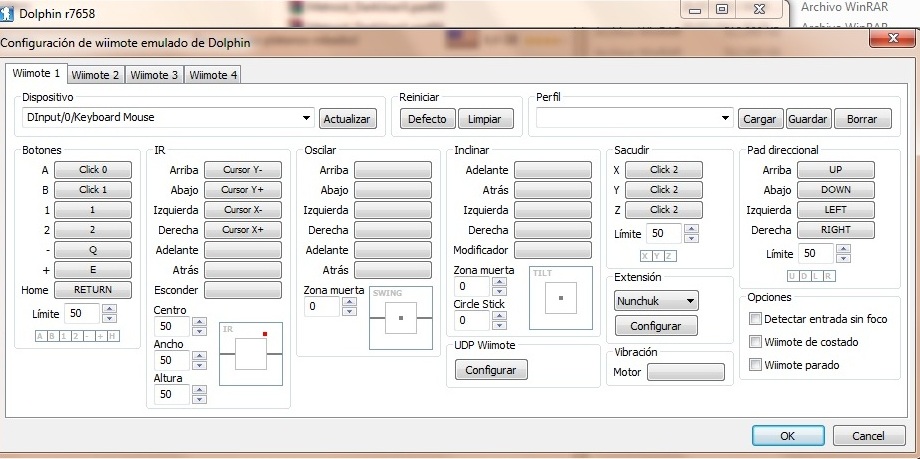Image resolution: width=920 pixels, height=459 pixels.
Task: Switch to the Wiimote 2 tab
Action: pyautogui.click(x=95, y=75)
